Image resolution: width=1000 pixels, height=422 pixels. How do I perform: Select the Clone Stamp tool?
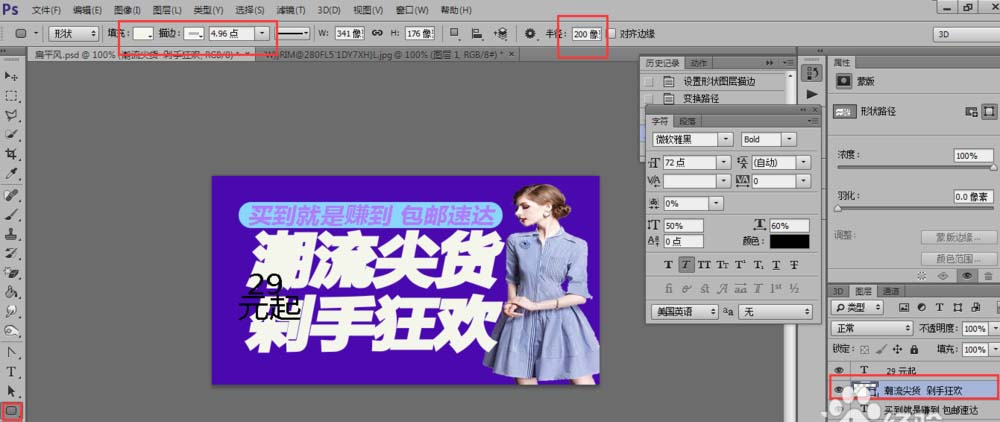11,233
